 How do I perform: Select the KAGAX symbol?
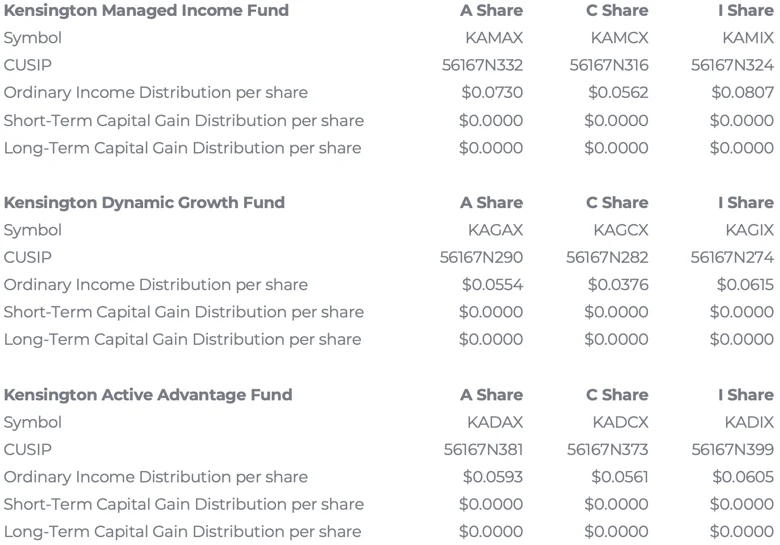495,230
